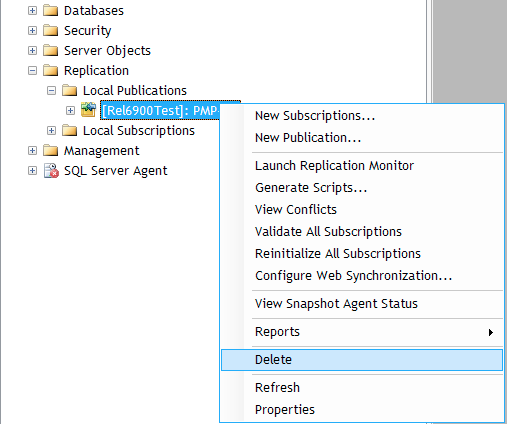Click the Server Objects folder icon

coord(51,51)
